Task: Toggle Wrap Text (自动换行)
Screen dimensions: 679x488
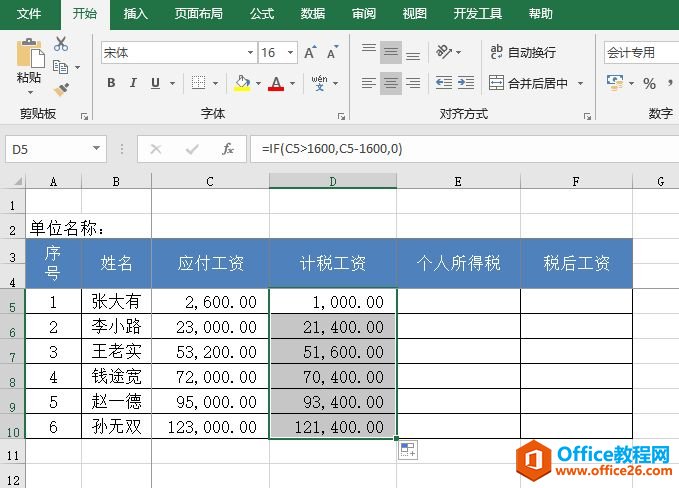Action: 522,52
